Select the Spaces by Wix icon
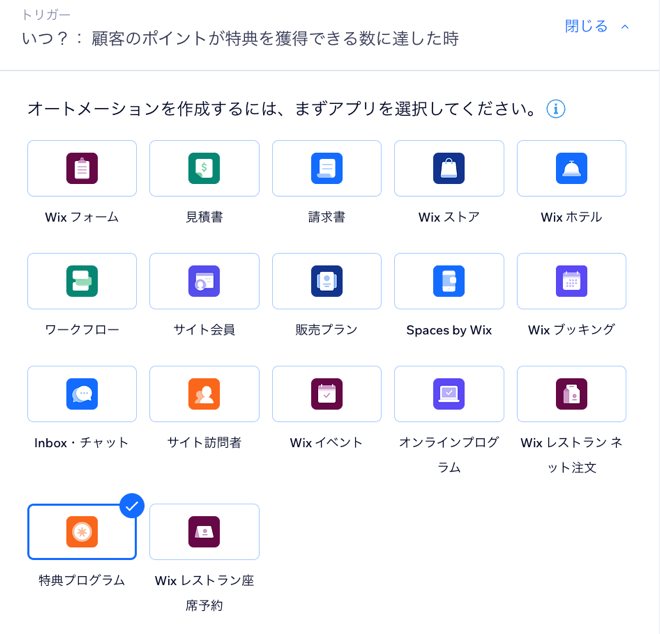The width and height of the screenshot is (660, 634). 449,281
